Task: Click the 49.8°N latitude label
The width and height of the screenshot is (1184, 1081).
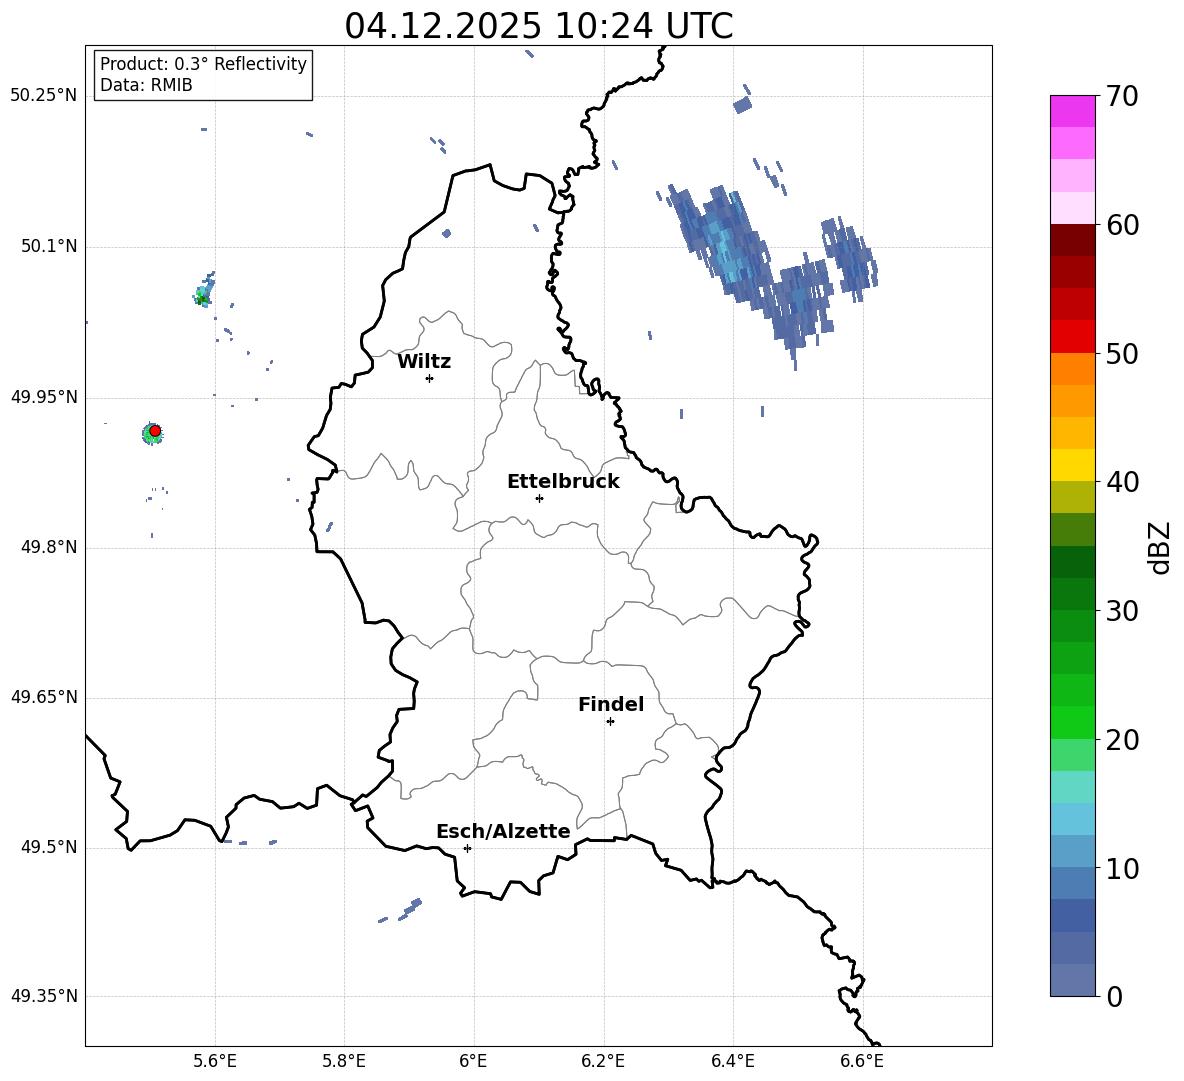Action: 49,547
